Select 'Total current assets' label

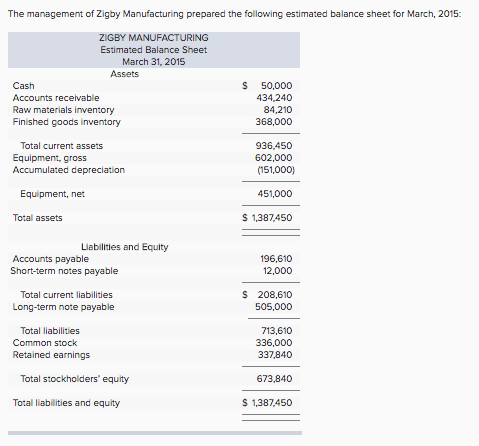click(x=62, y=146)
